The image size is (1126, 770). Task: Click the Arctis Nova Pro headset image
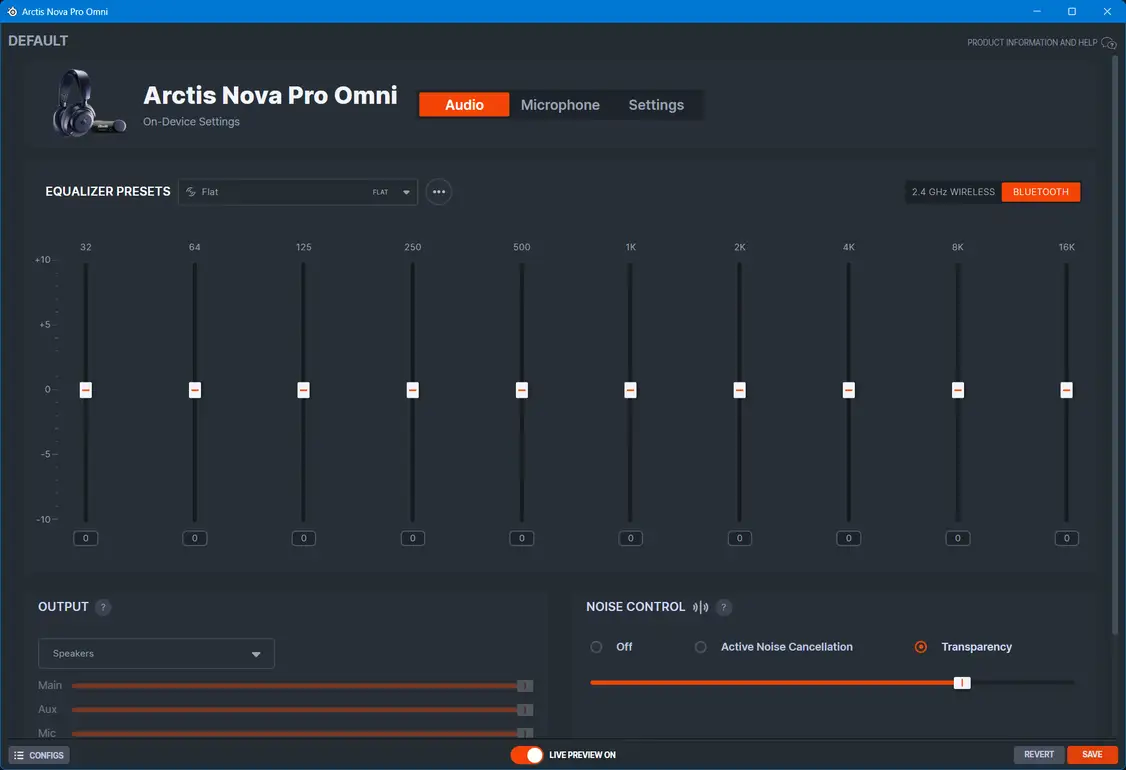tap(88, 103)
